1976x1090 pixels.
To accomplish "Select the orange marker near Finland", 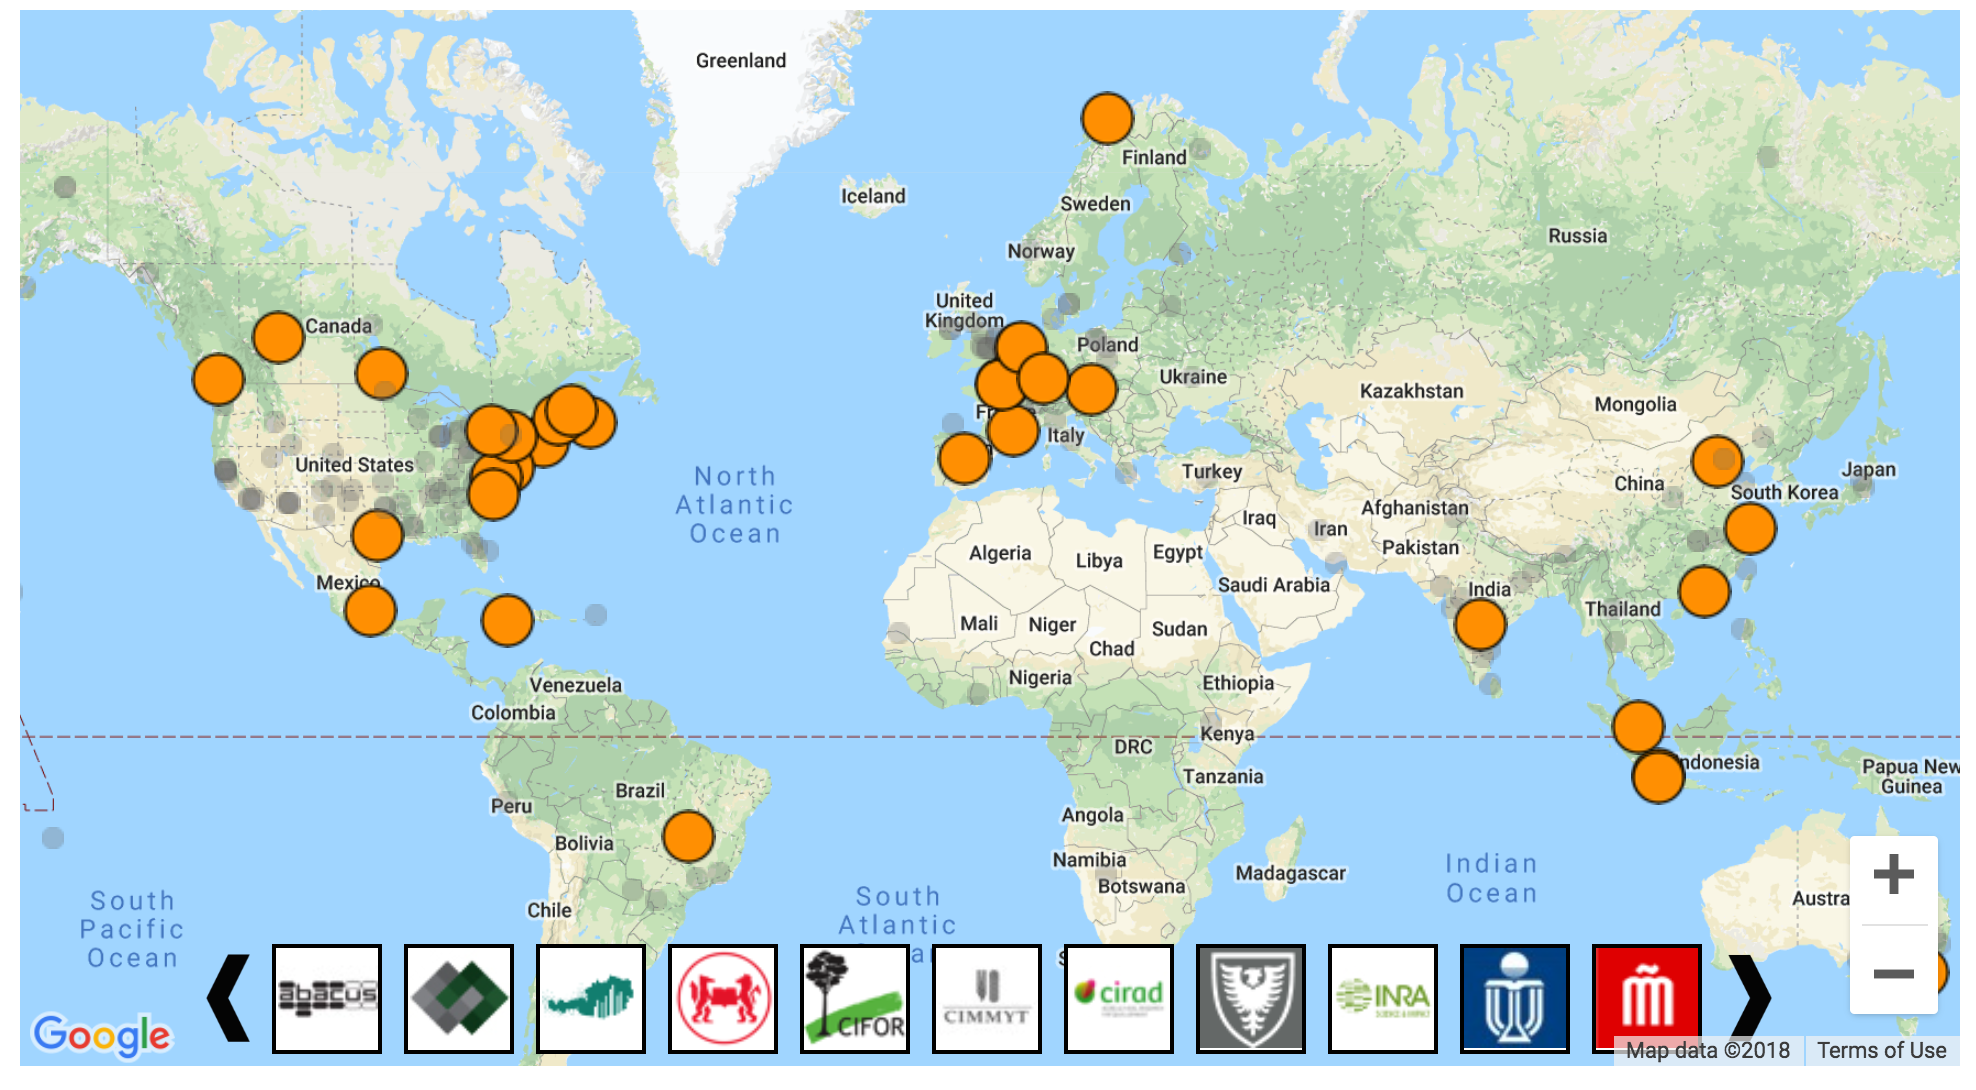I will [x=1107, y=119].
